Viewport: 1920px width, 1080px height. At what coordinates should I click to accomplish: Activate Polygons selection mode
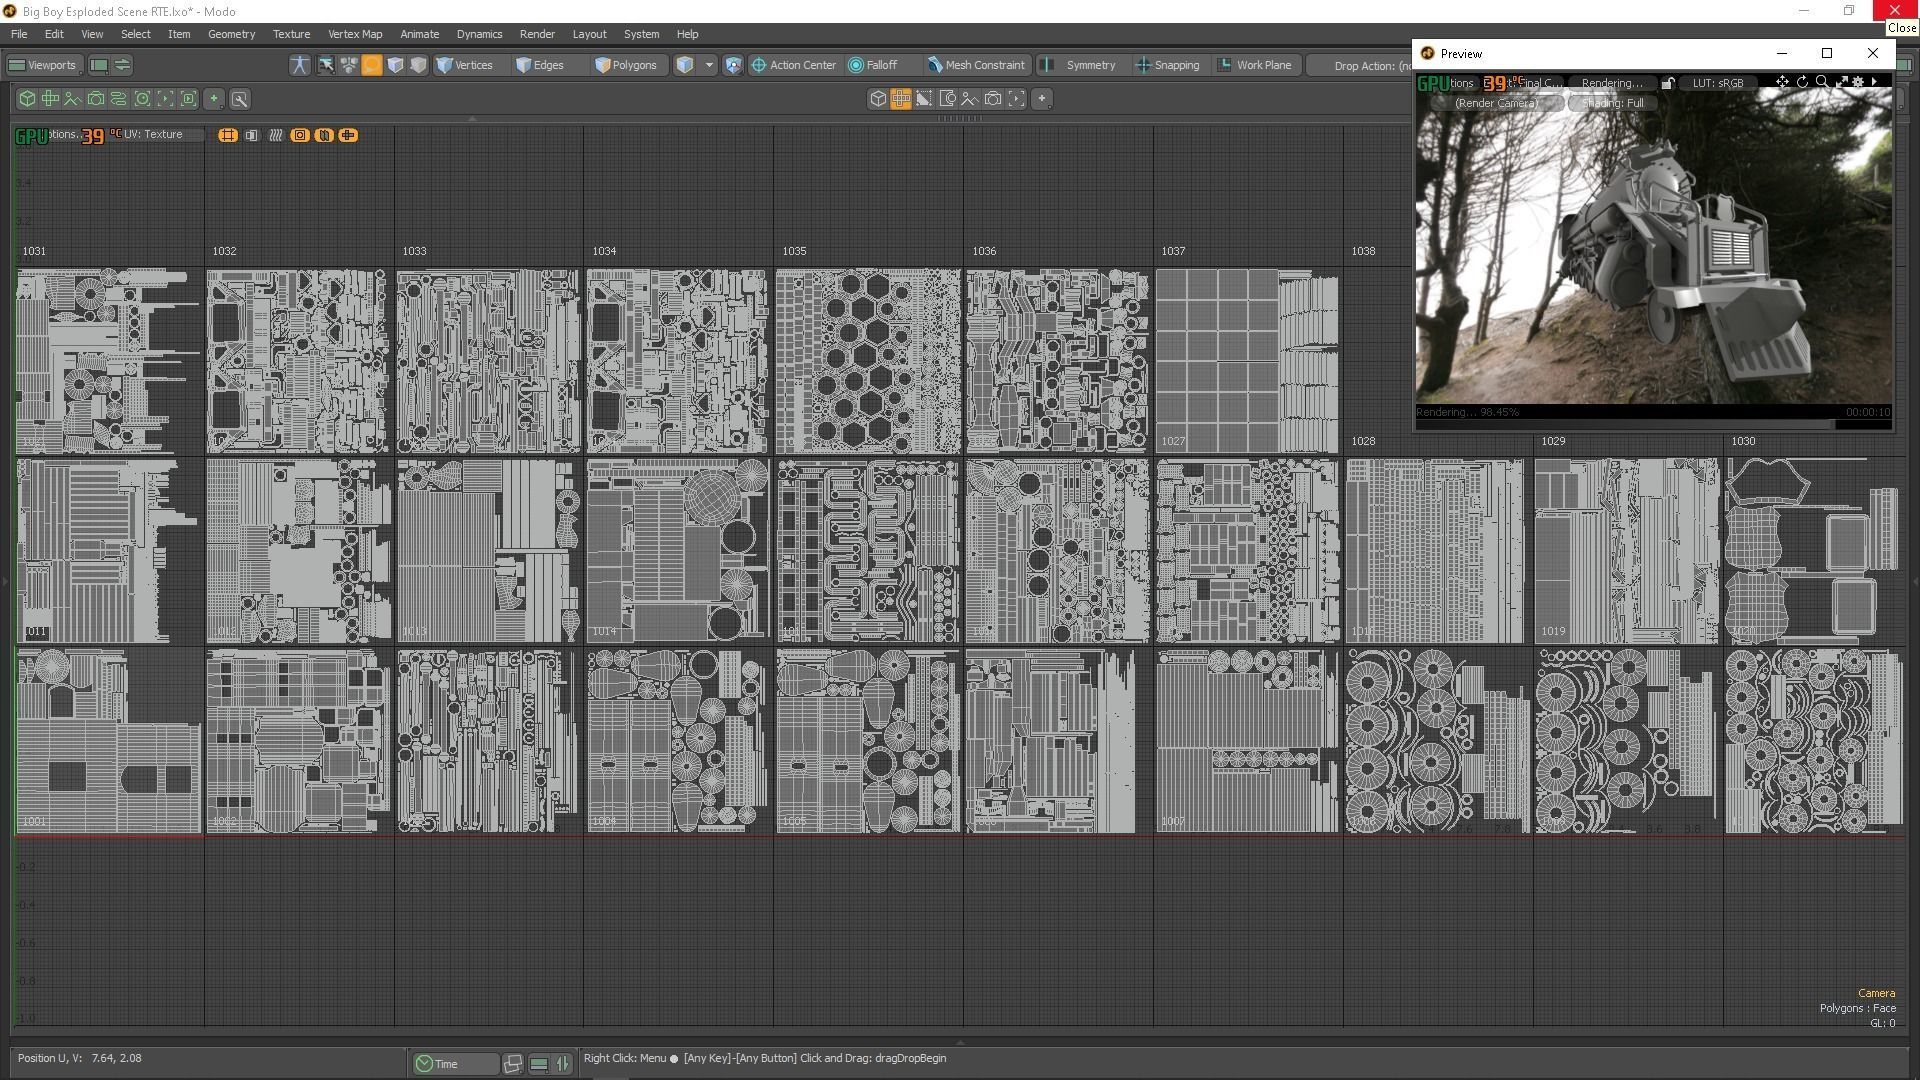[626, 65]
